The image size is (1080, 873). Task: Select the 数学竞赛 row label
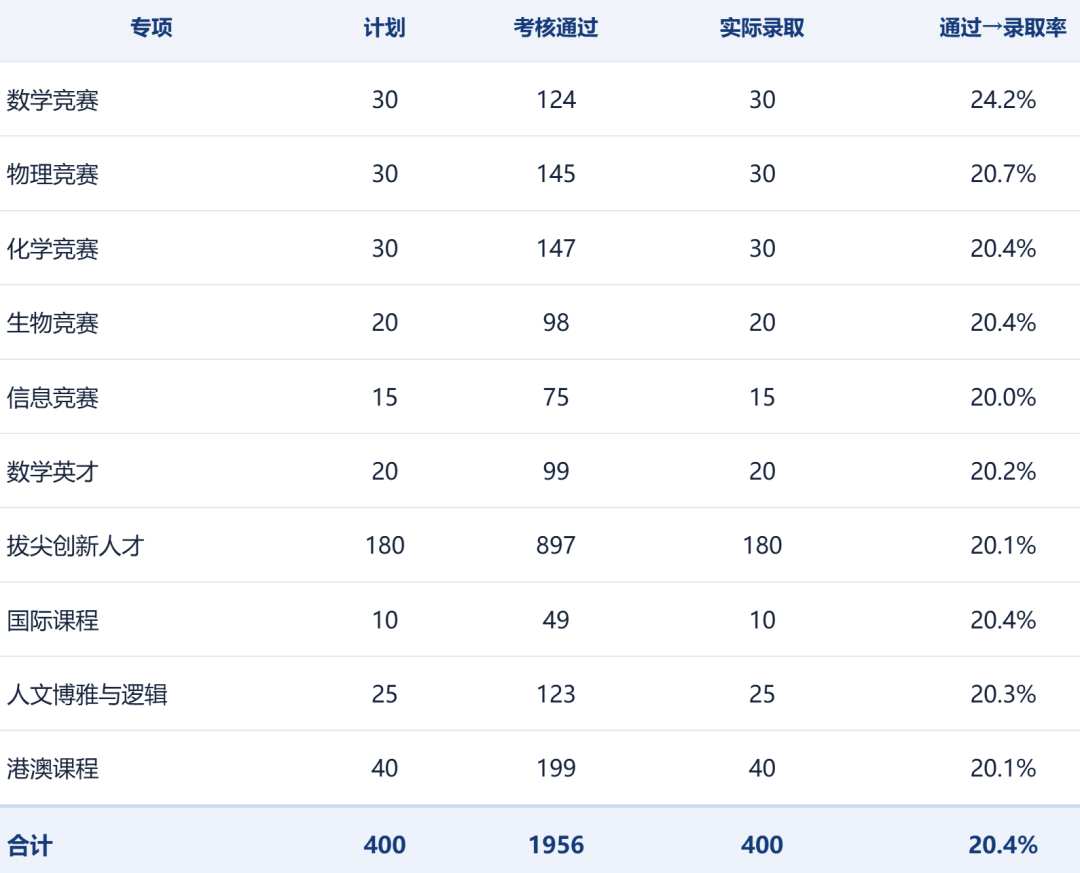(x=53, y=101)
